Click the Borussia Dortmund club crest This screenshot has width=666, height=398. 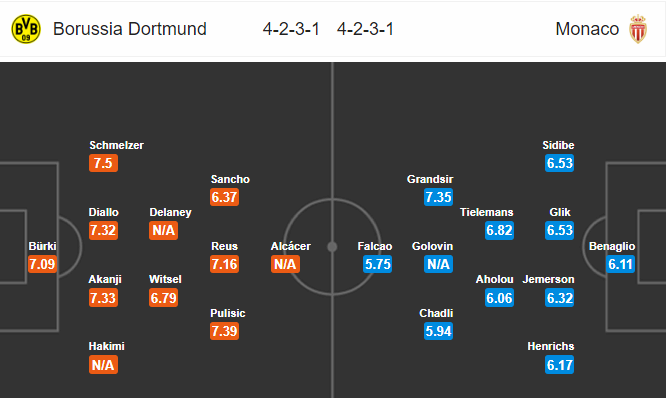(26, 29)
